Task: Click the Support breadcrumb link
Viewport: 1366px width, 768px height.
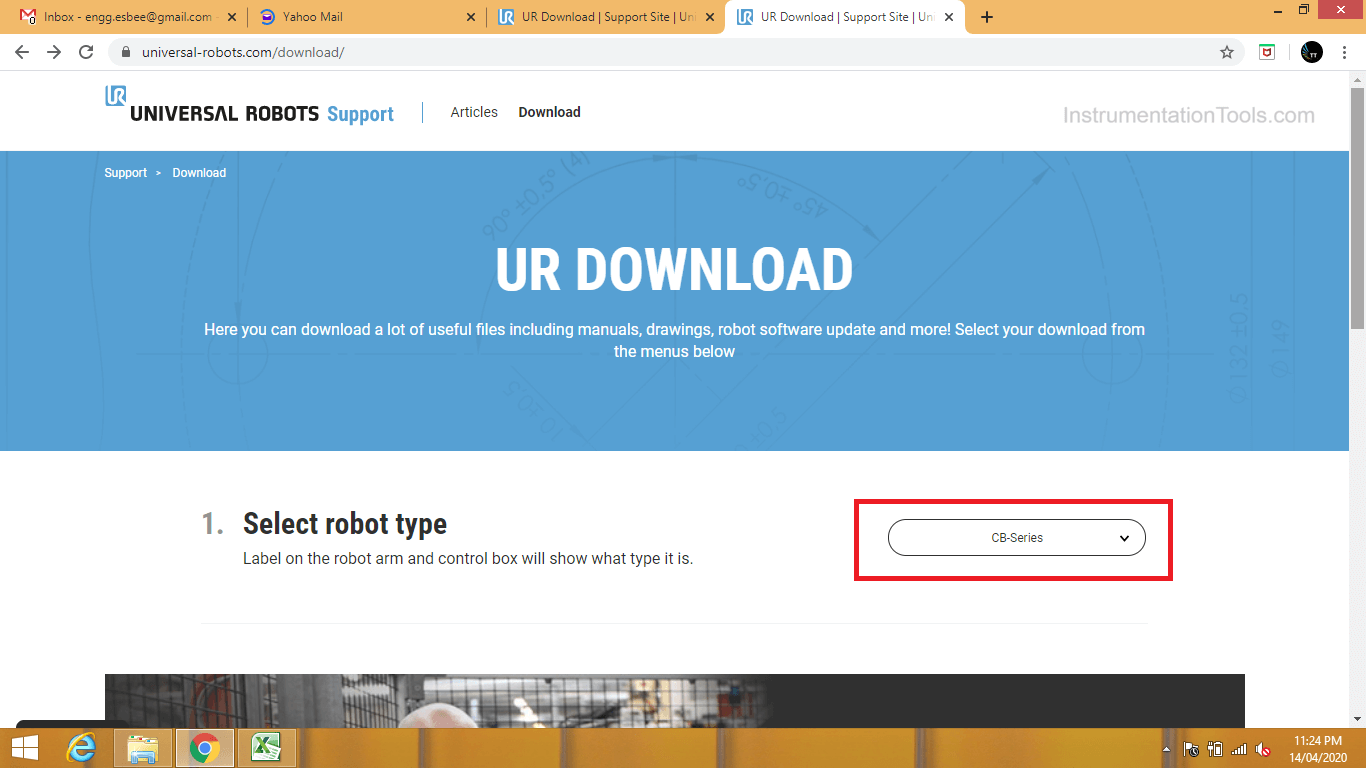Action: (x=126, y=173)
